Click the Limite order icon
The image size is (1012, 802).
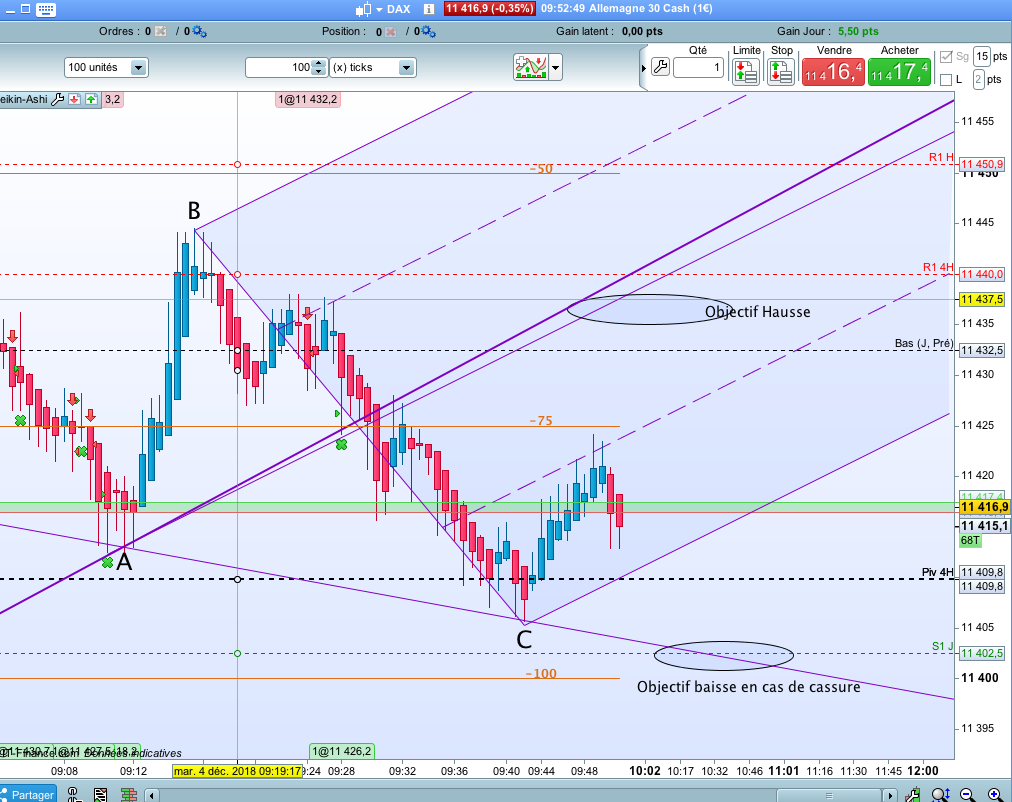746,72
